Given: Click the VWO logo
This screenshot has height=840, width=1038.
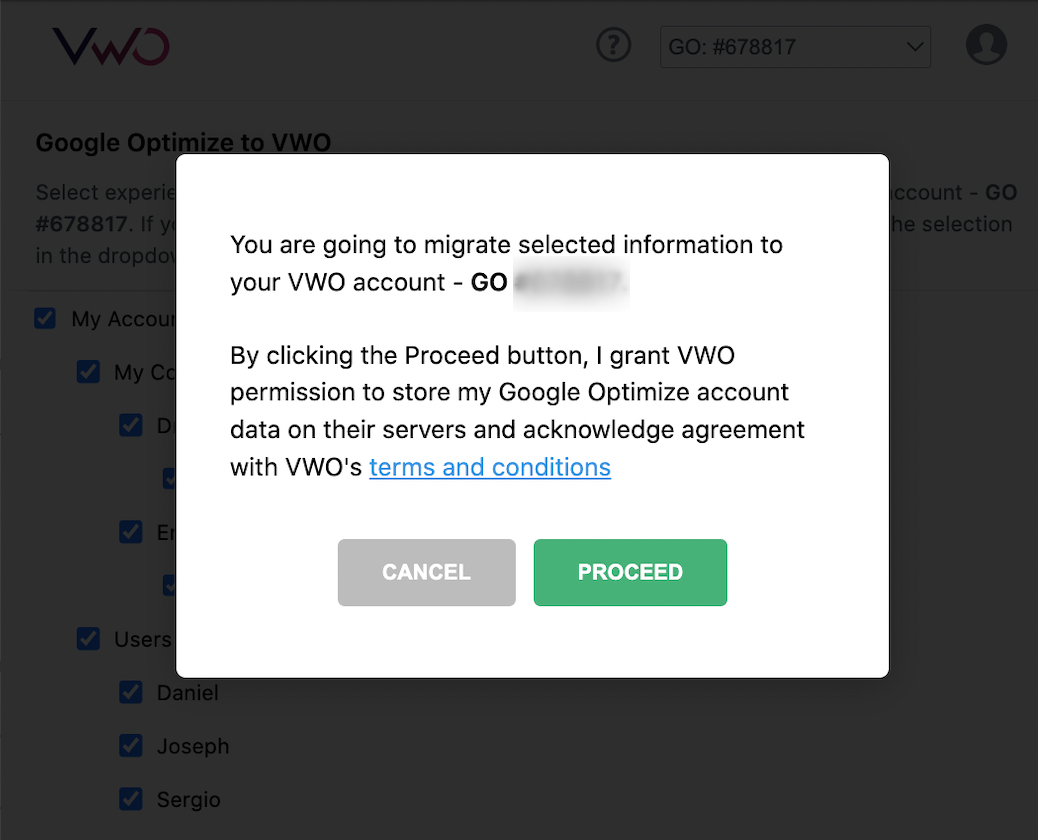Looking at the screenshot, I should click(111, 46).
